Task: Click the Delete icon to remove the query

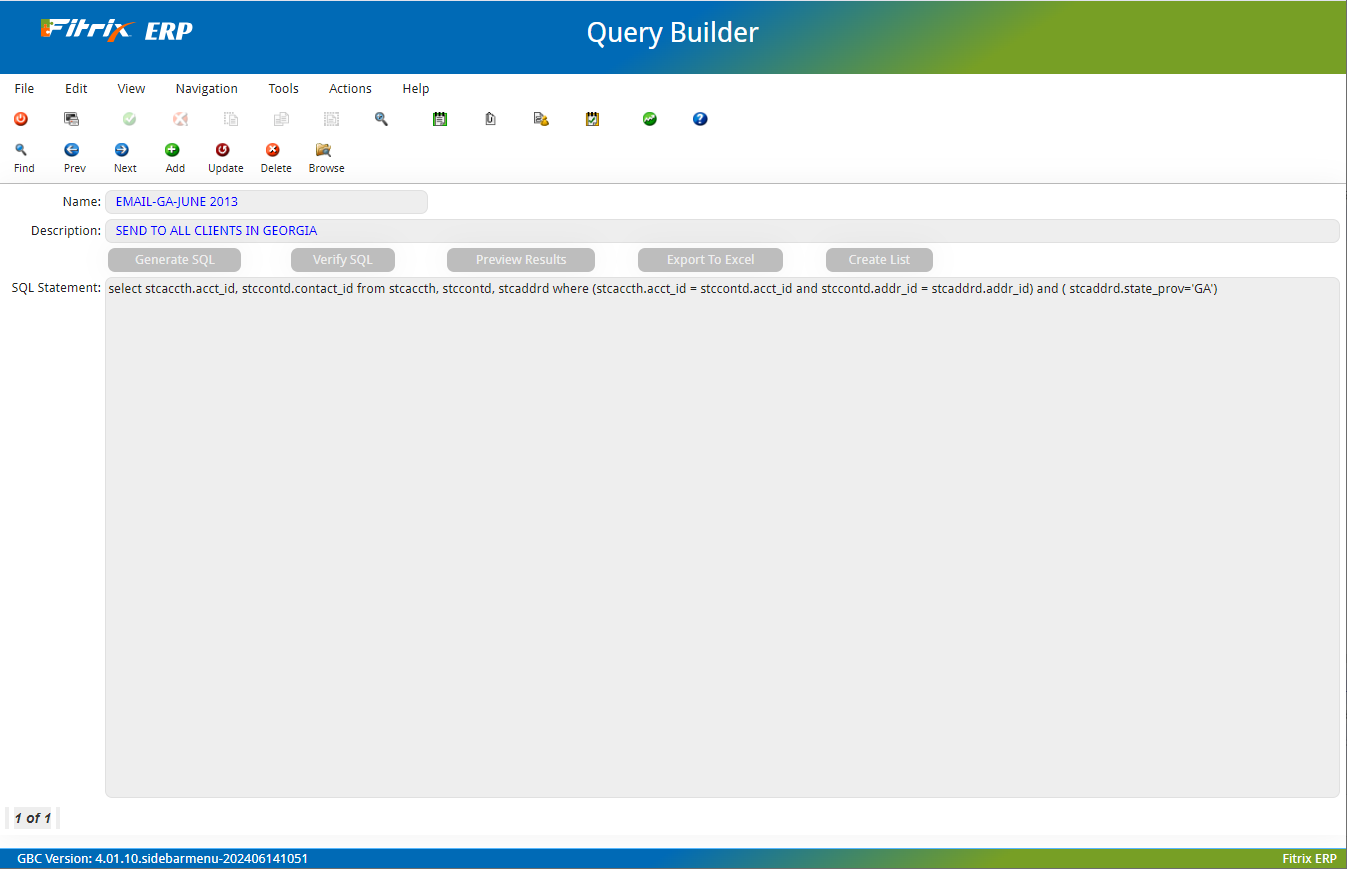Action: pyautogui.click(x=273, y=156)
